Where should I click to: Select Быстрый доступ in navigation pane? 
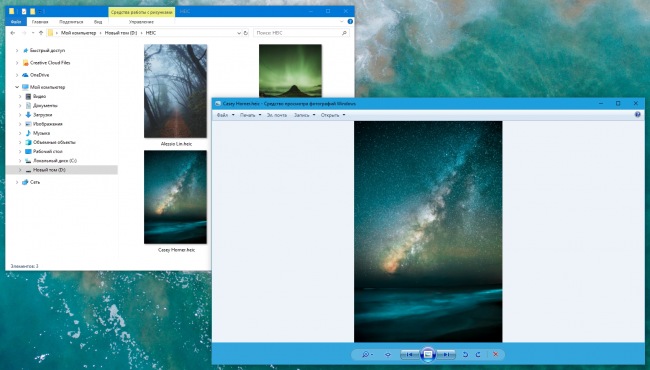click(47, 51)
